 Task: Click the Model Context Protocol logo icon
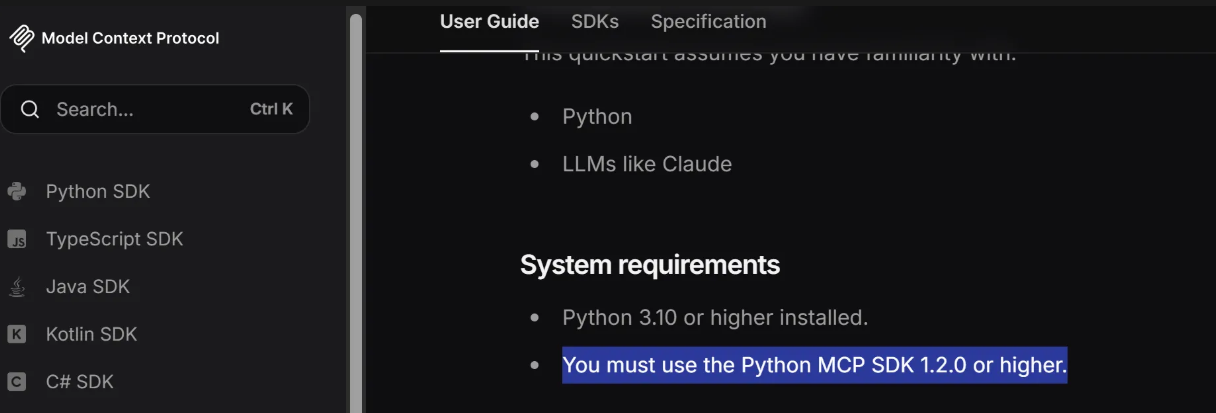click(21, 38)
